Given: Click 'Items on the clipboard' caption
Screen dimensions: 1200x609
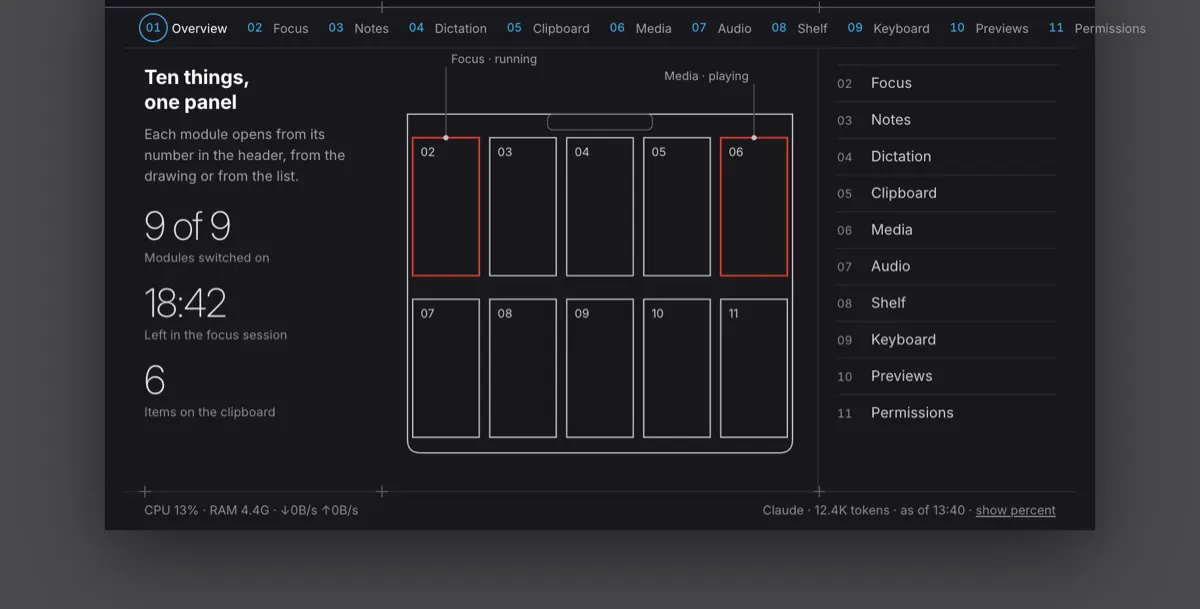Looking at the screenshot, I should pos(209,412).
